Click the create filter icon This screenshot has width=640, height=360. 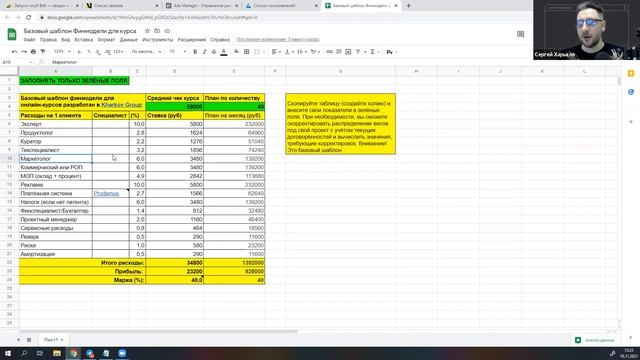point(358,52)
